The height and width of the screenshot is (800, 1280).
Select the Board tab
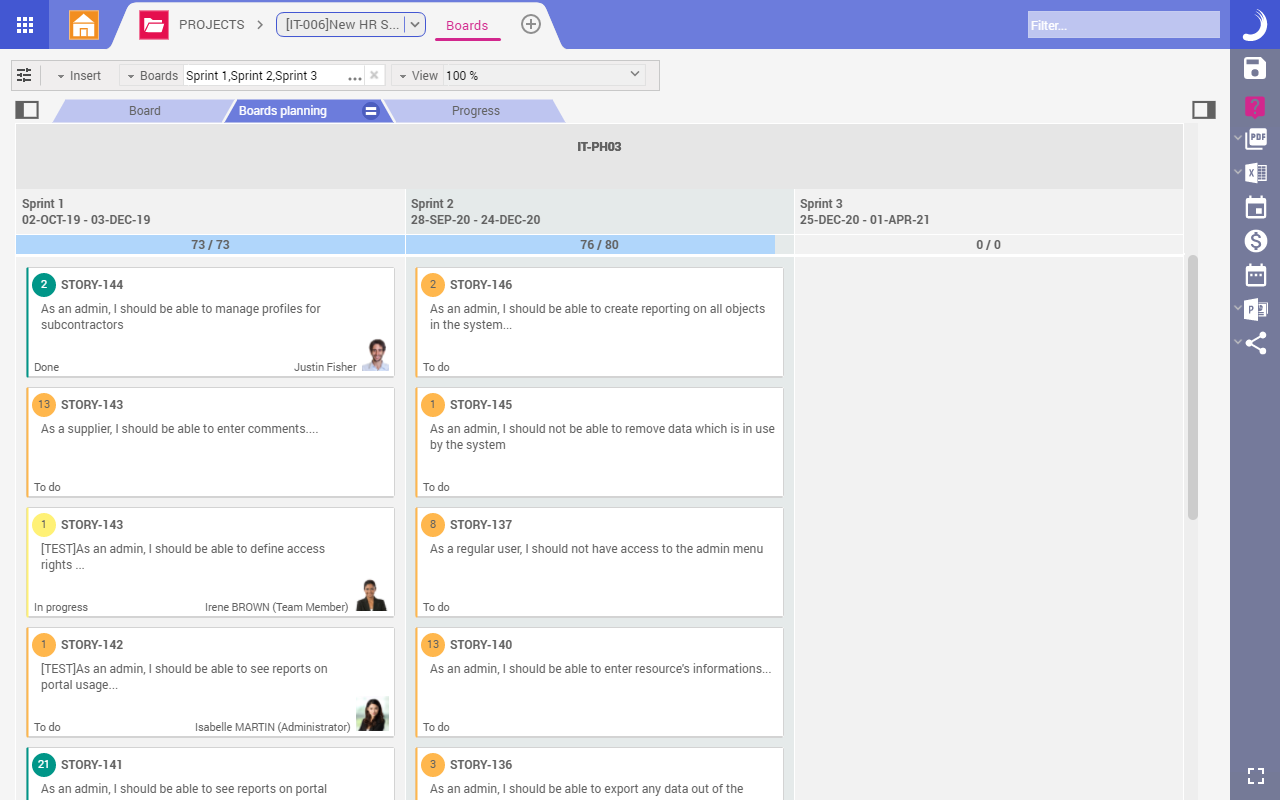pos(145,110)
